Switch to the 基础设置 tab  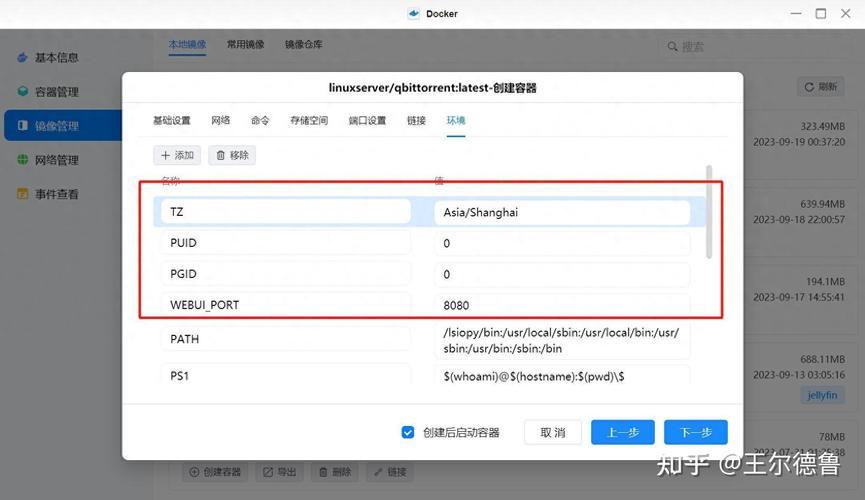pos(172,120)
